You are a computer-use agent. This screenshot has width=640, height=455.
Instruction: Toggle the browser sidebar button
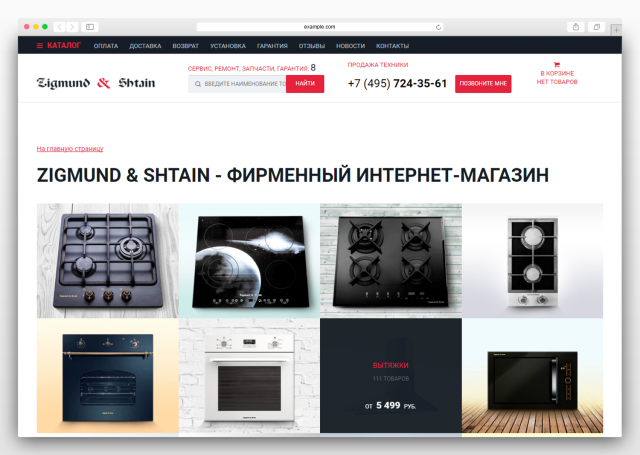click(x=90, y=27)
